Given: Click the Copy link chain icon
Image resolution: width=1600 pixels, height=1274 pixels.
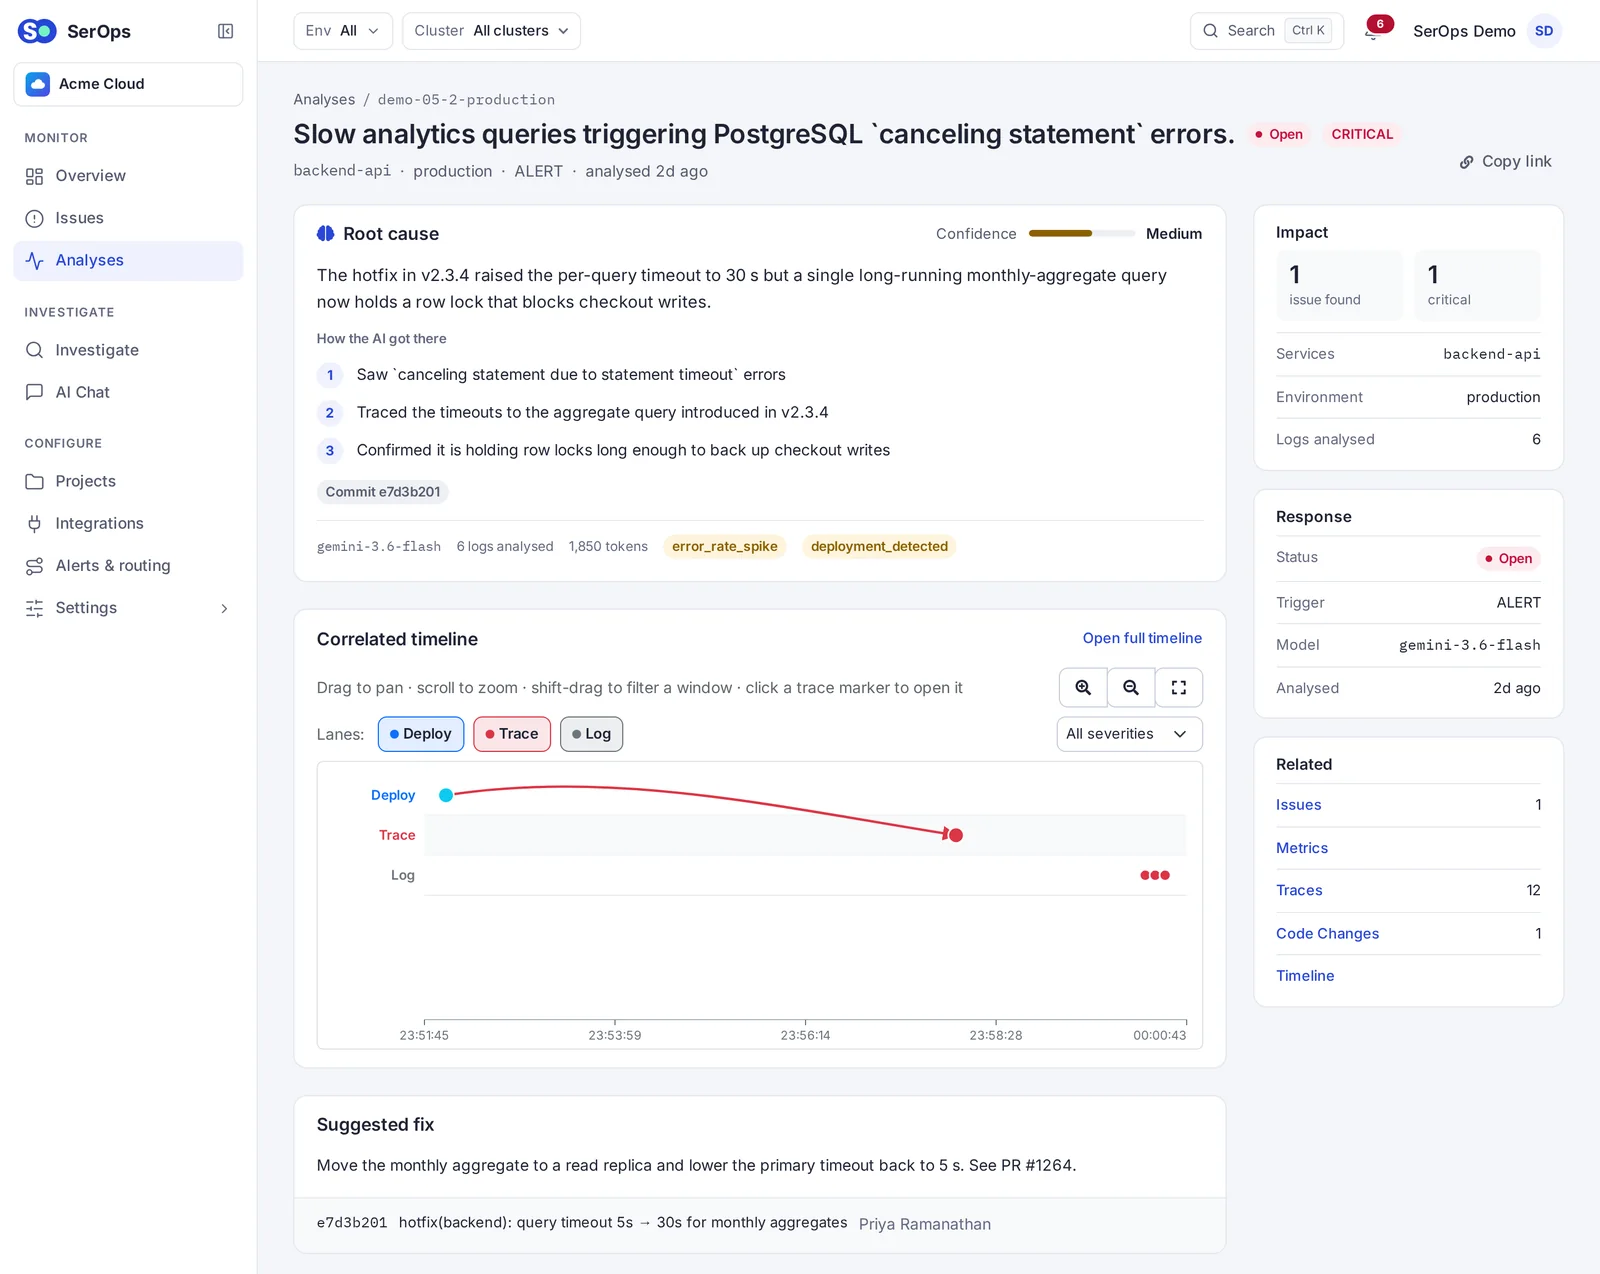Looking at the screenshot, I should tap(1466, 162).
